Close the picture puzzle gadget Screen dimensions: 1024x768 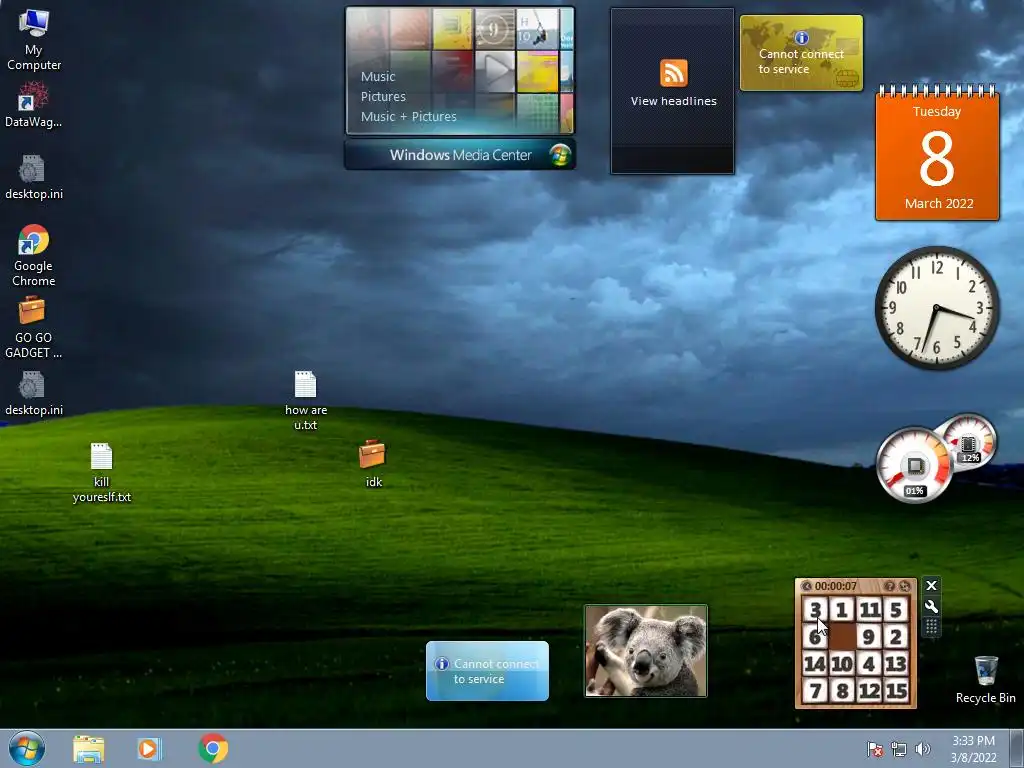click(x=931, y=586)
